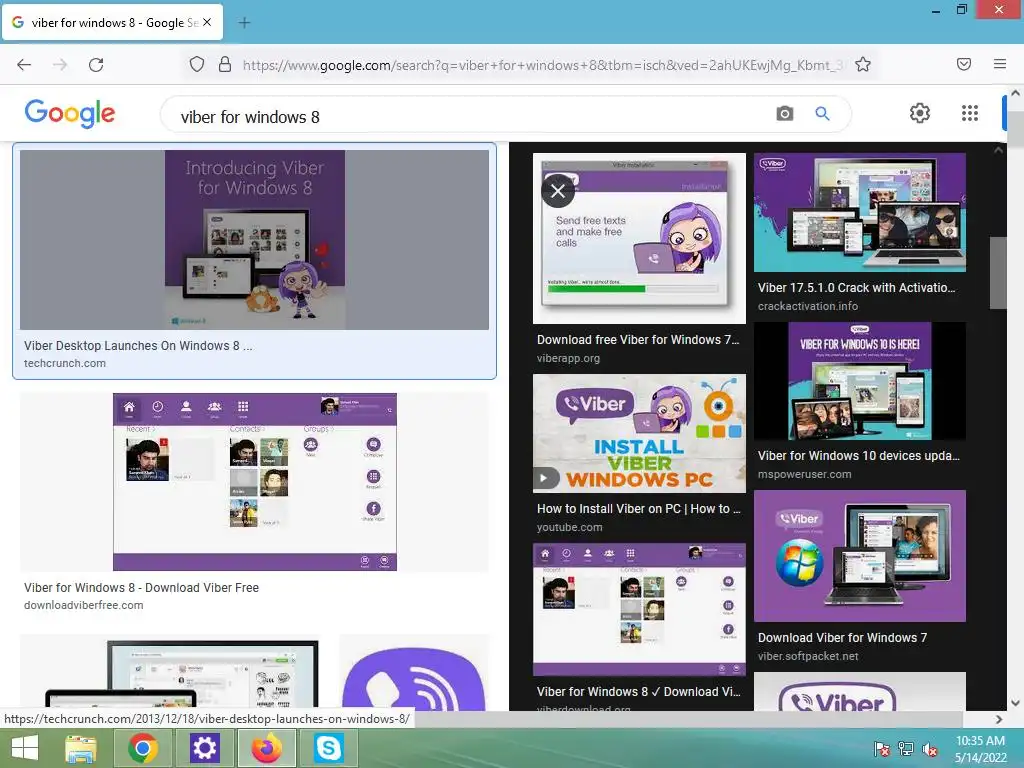Click 'Viber for Windows 10 devices upda...' title

(x=858, y=456)
